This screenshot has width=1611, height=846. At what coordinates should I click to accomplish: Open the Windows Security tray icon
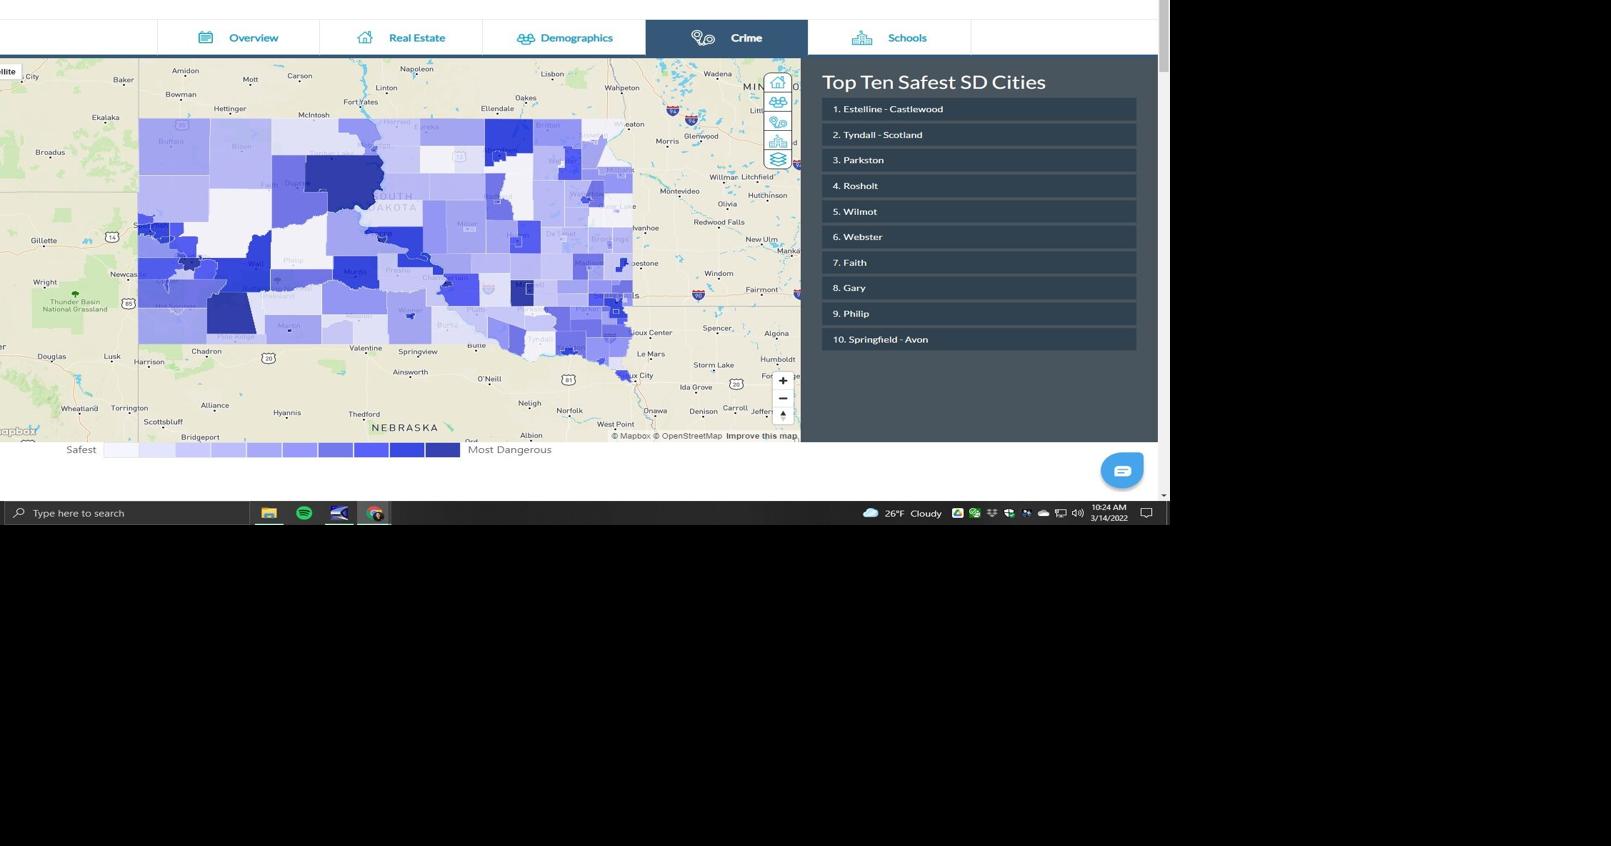coord(1009,513)
